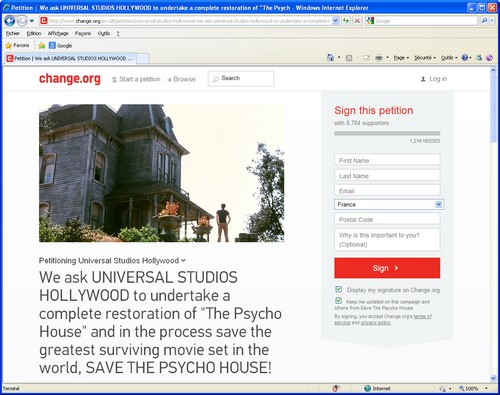Focus the change.org Search field
This screenshot has height=395, width=500.
pos(241,79)
